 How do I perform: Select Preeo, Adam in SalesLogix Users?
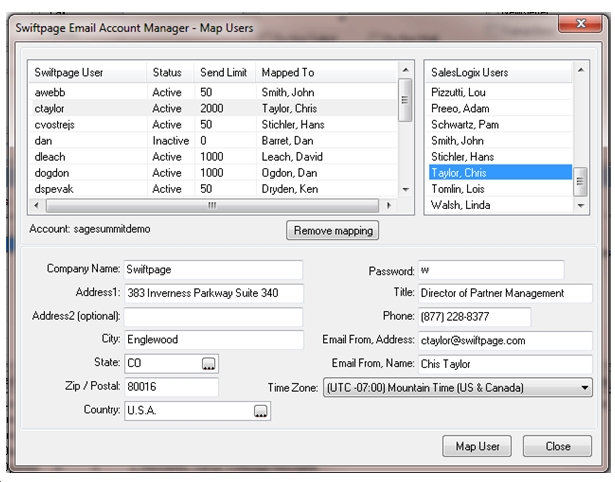[x=499, y=109]
